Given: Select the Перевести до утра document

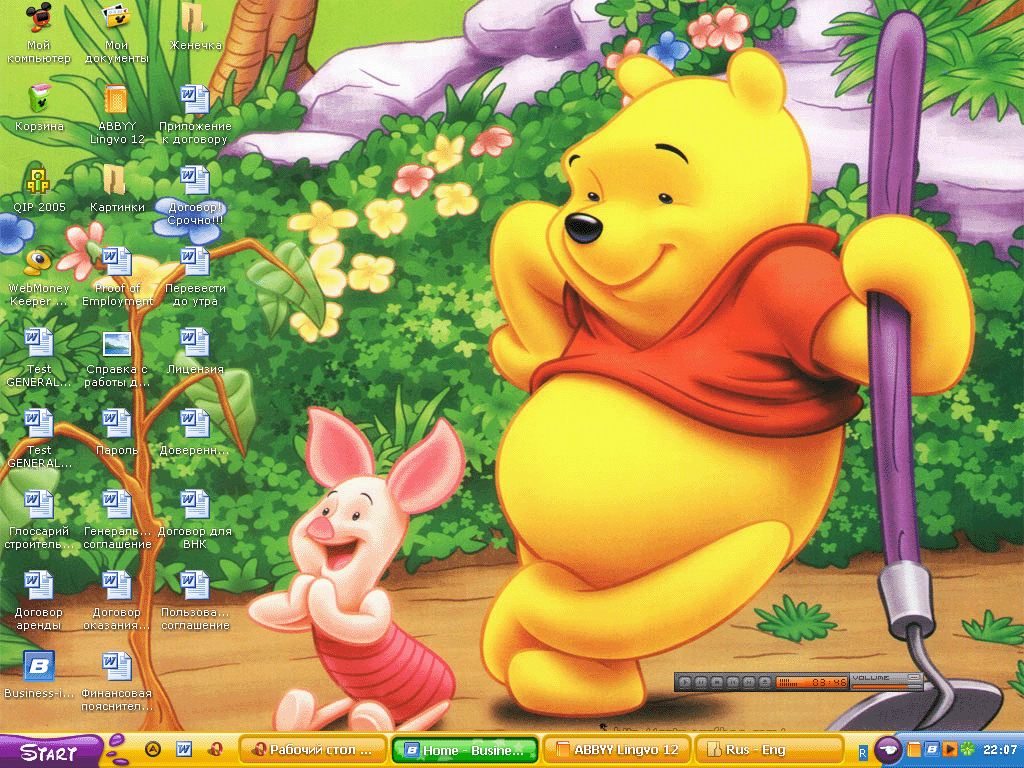Looking at the screenshot, I should pyautogui.click(x=195, y=276).
